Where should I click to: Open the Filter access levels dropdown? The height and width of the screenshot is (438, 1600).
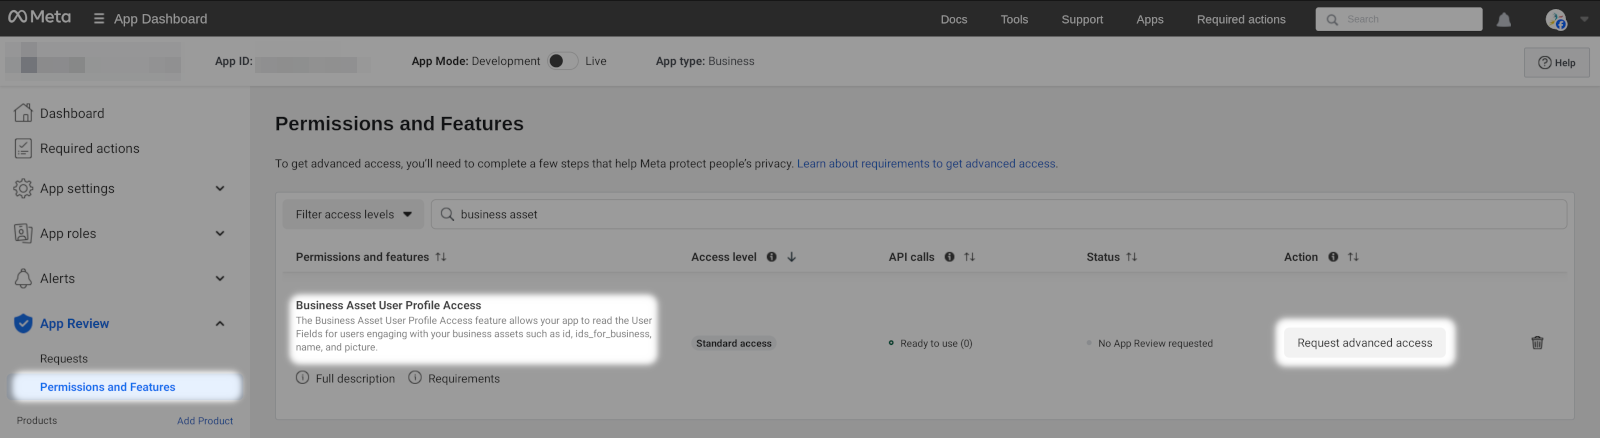tap(354, 214)
